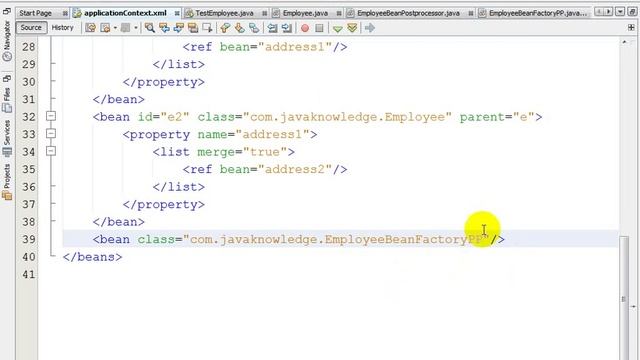Click Next Bookmark icon
Screen dimensions: 640x360
[240, 28]
